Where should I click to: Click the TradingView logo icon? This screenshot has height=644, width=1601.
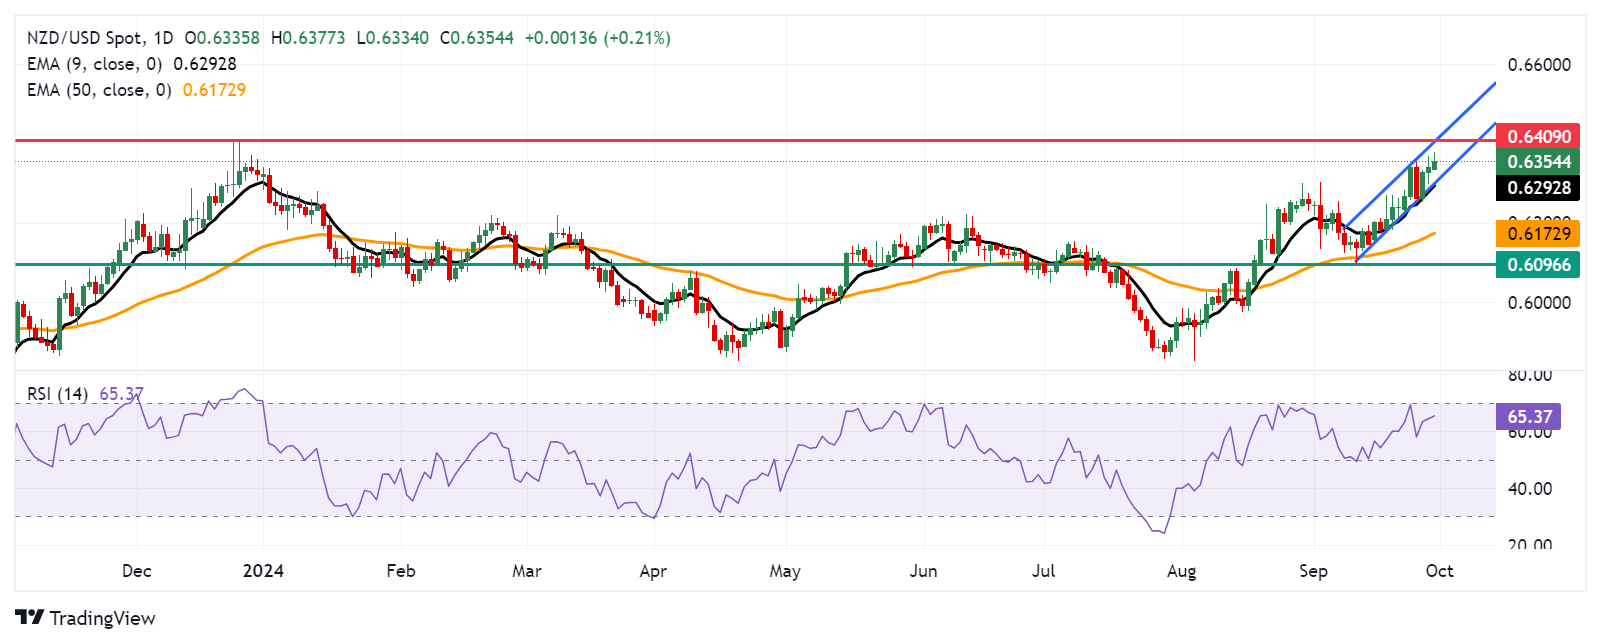pyautogui.click(x=29, y=618)
